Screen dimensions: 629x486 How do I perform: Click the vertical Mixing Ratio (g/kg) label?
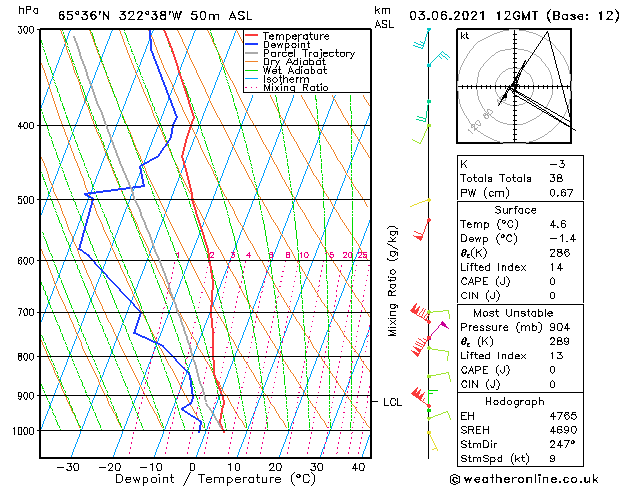[392, 281]
